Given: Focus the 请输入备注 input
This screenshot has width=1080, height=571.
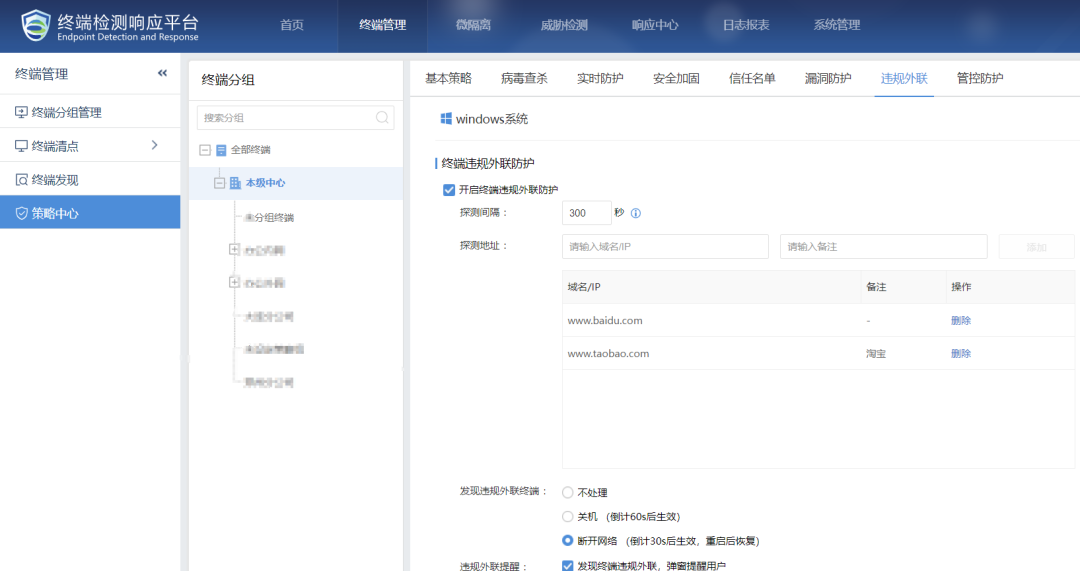Looking at the screenshot, I should (884, 247).
